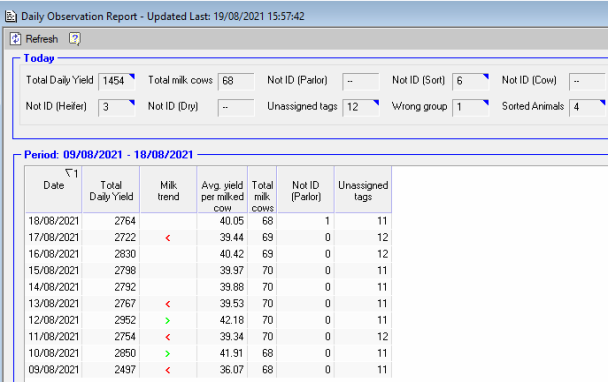The image size is (608, 382).
Task: Select the 17/08/2021 date cell
Action: click(x=54, y=237)
